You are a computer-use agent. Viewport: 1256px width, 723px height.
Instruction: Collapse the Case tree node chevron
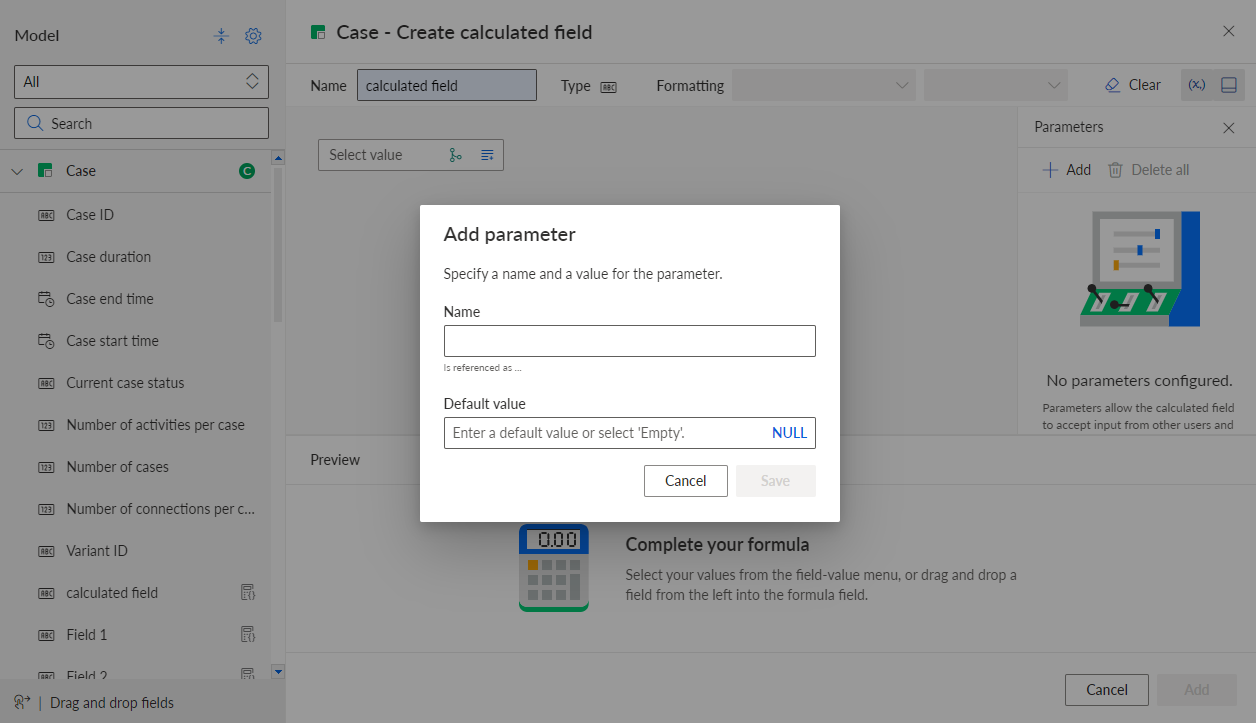[x=17, y=171]
